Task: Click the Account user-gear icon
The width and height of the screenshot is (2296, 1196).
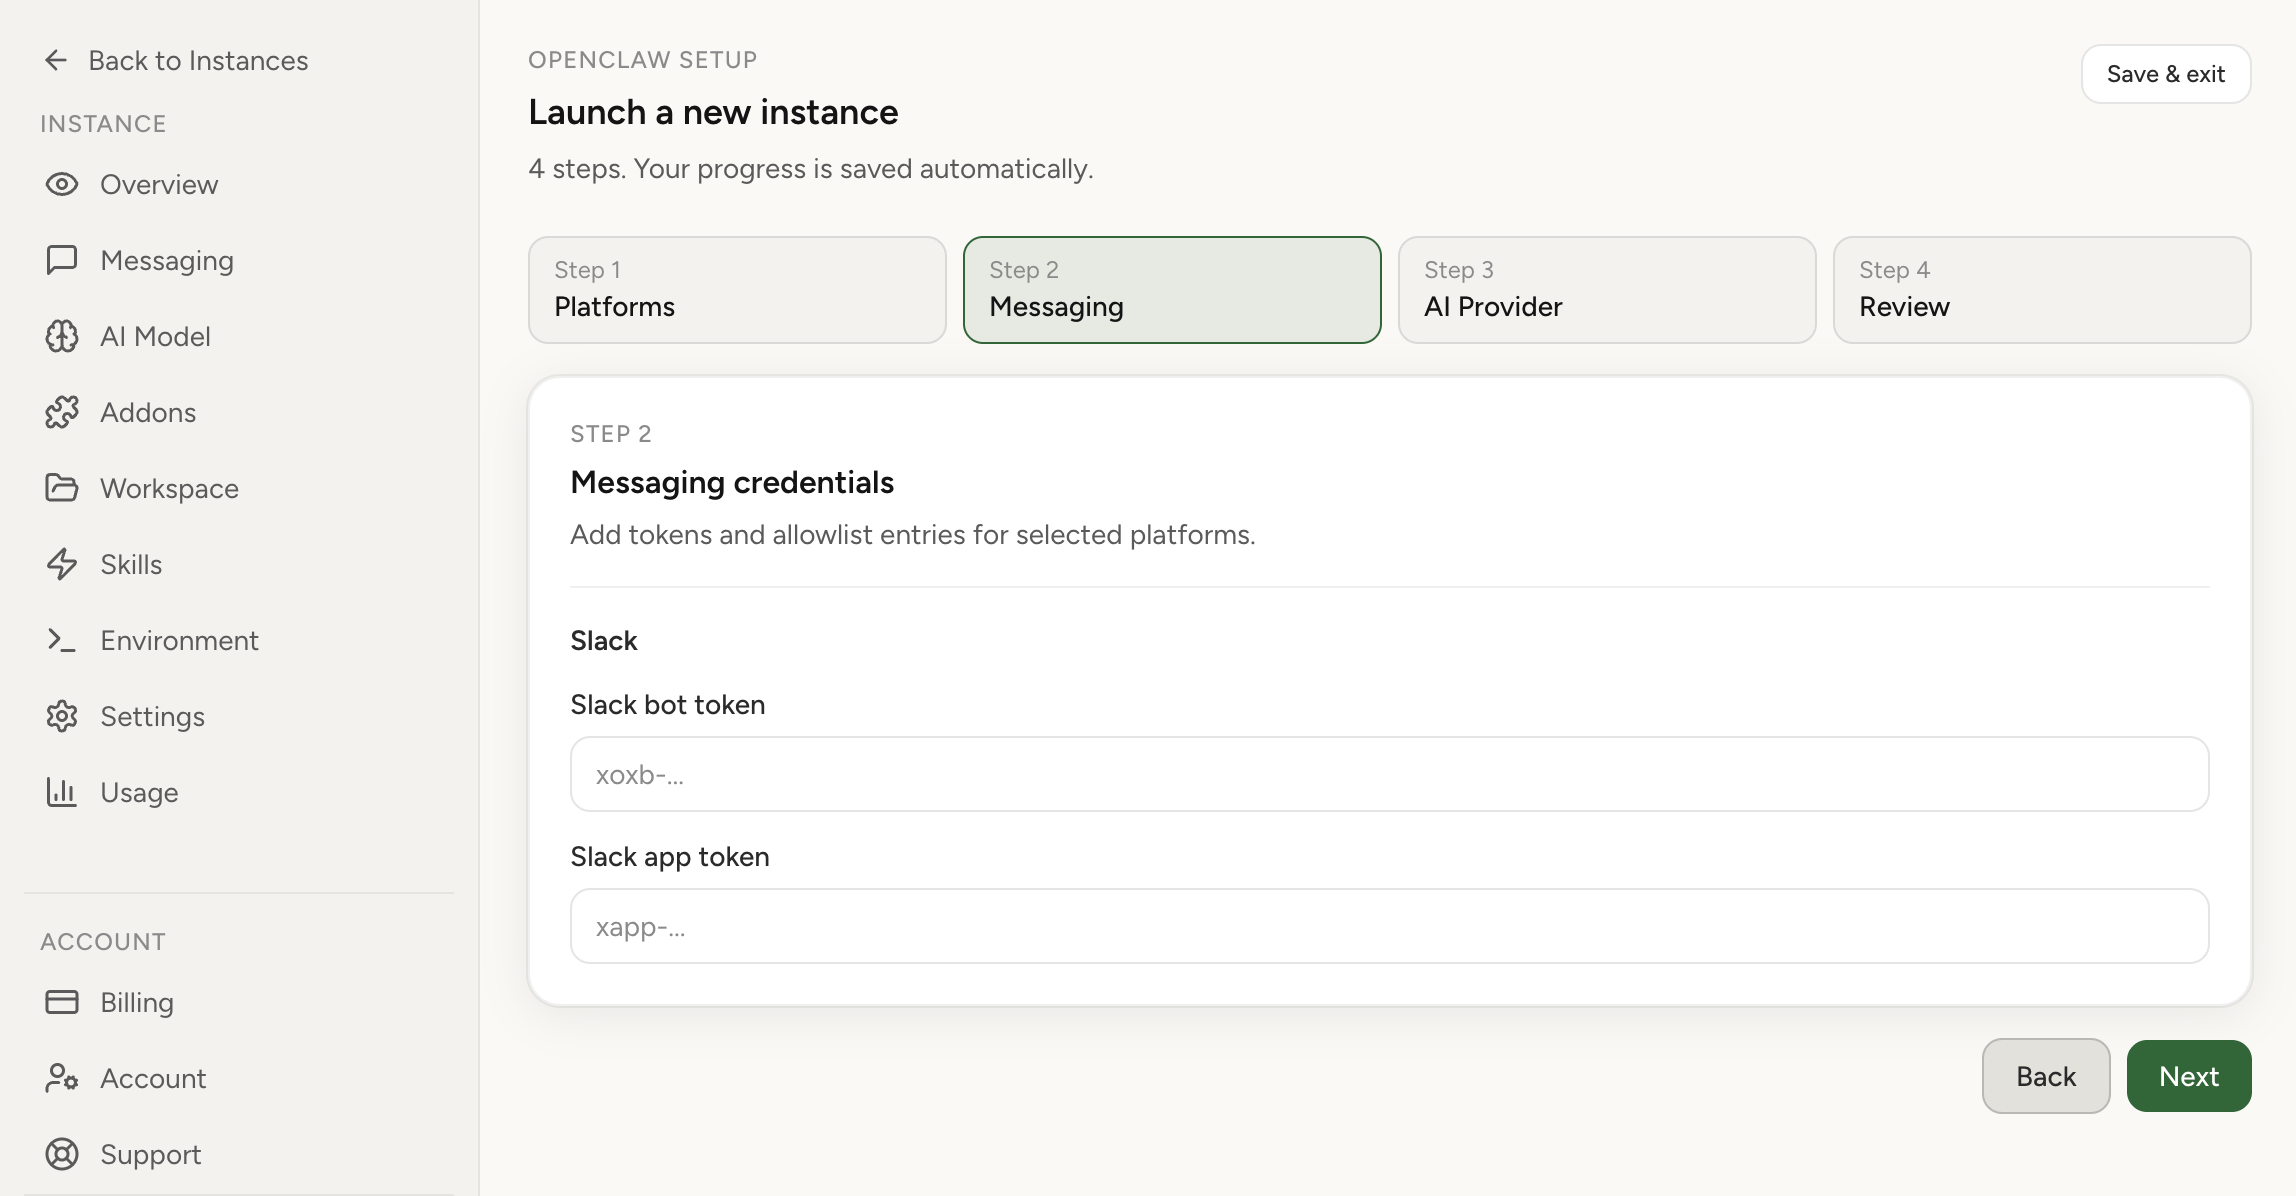Action: [62, 1079]
